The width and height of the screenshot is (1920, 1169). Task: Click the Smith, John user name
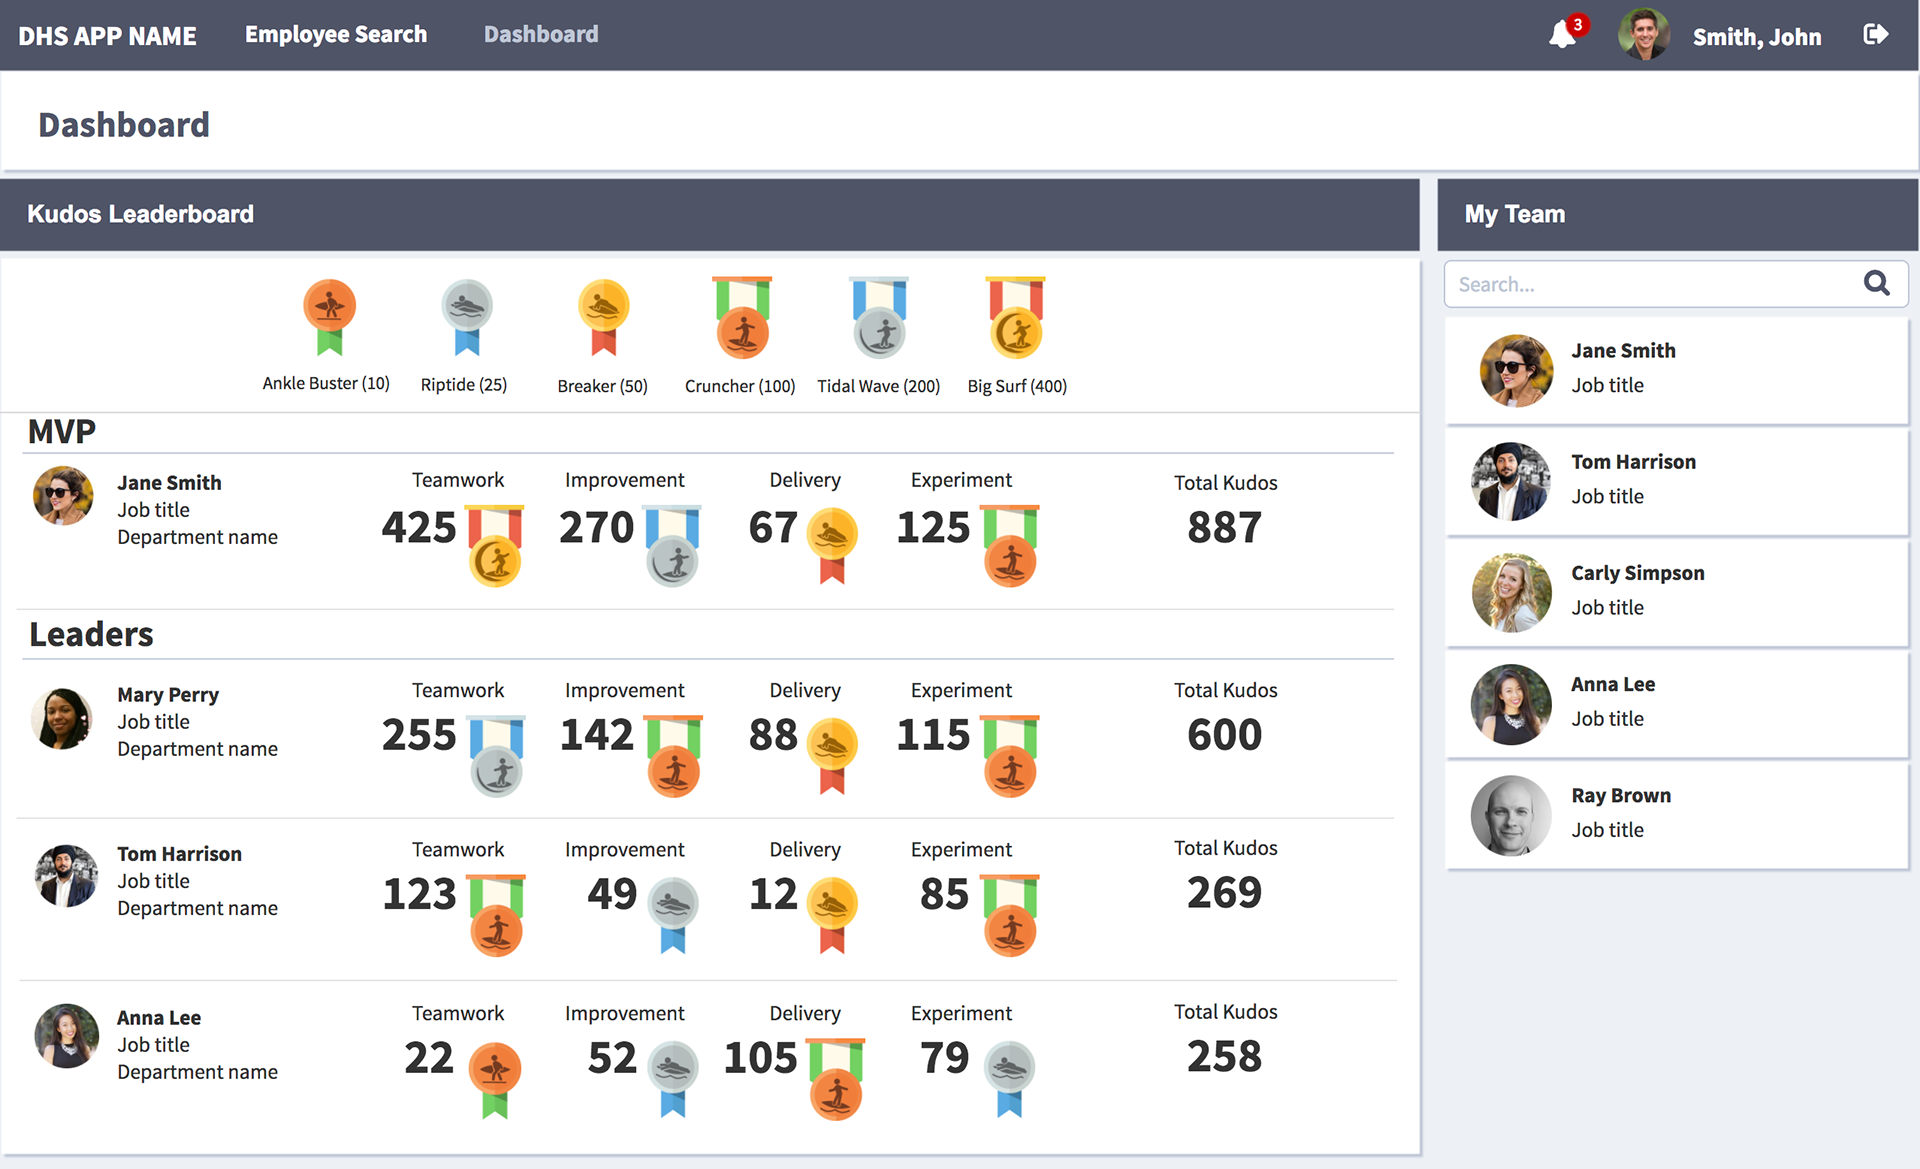click(x=1756, y=37)
